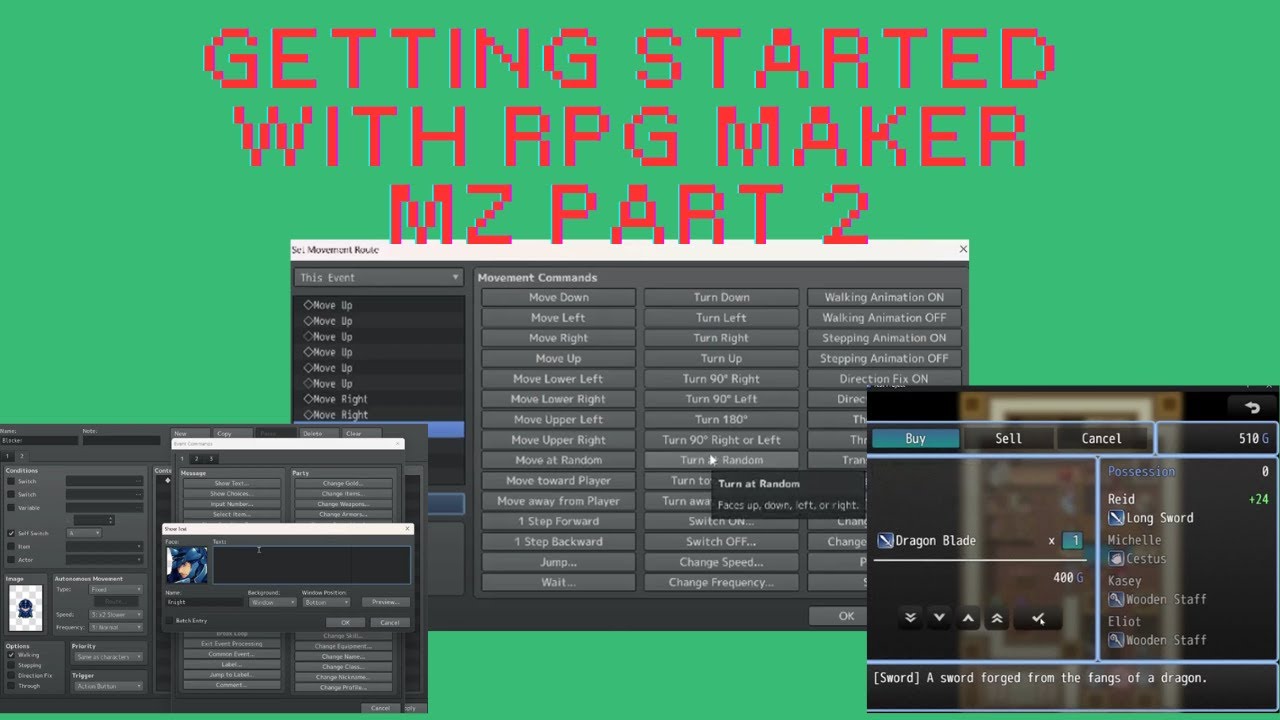Click the Preview... button in Show Text
The image size is (1280, 720).
click(386, 602)
